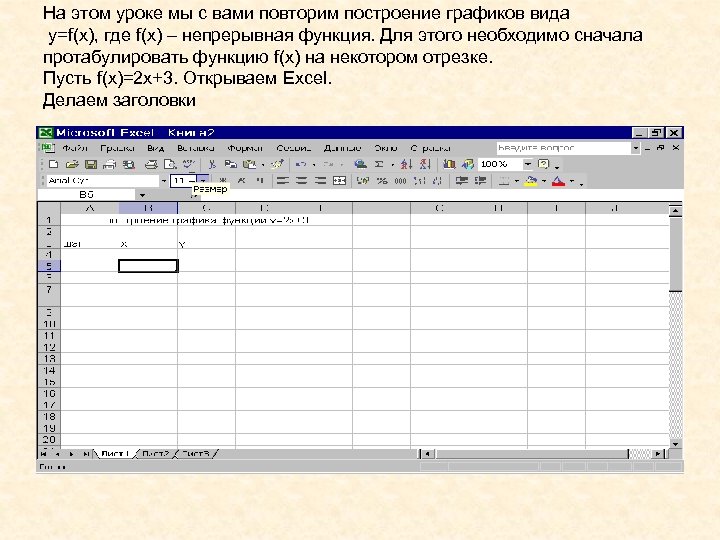Click the vertical scrollbar down arrow
Screen dimensions: 720x540
coord(675,444)
